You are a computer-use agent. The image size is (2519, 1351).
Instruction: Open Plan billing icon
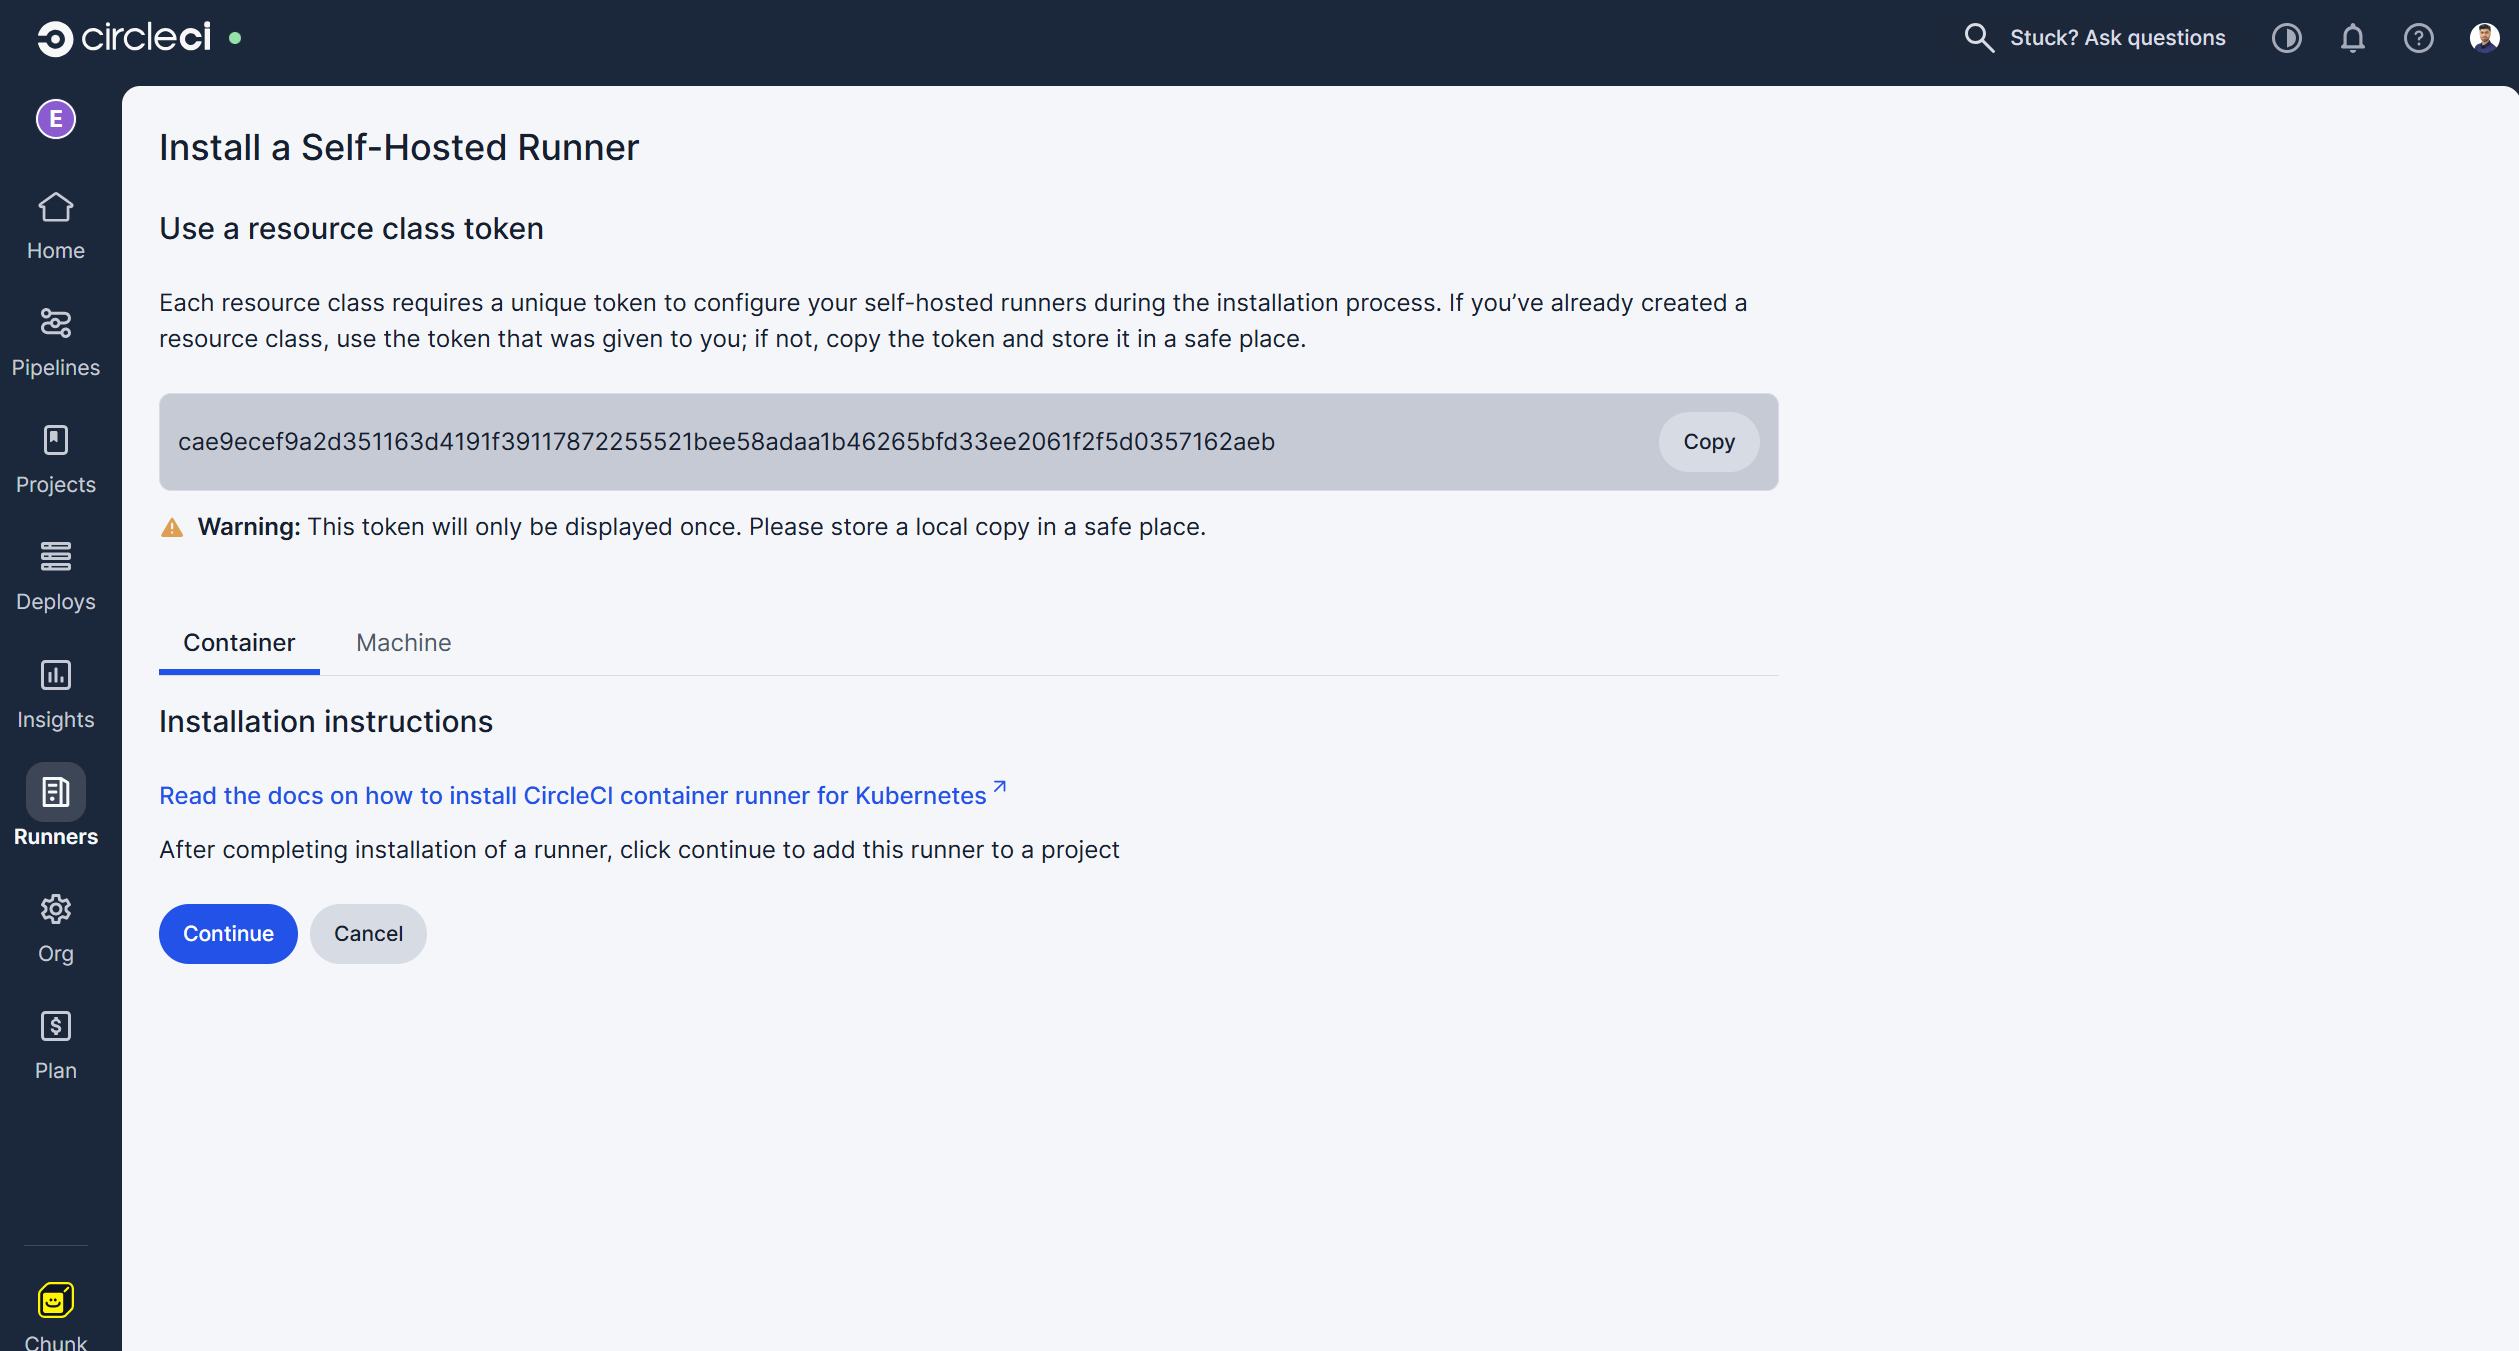tap(56, 1026)
